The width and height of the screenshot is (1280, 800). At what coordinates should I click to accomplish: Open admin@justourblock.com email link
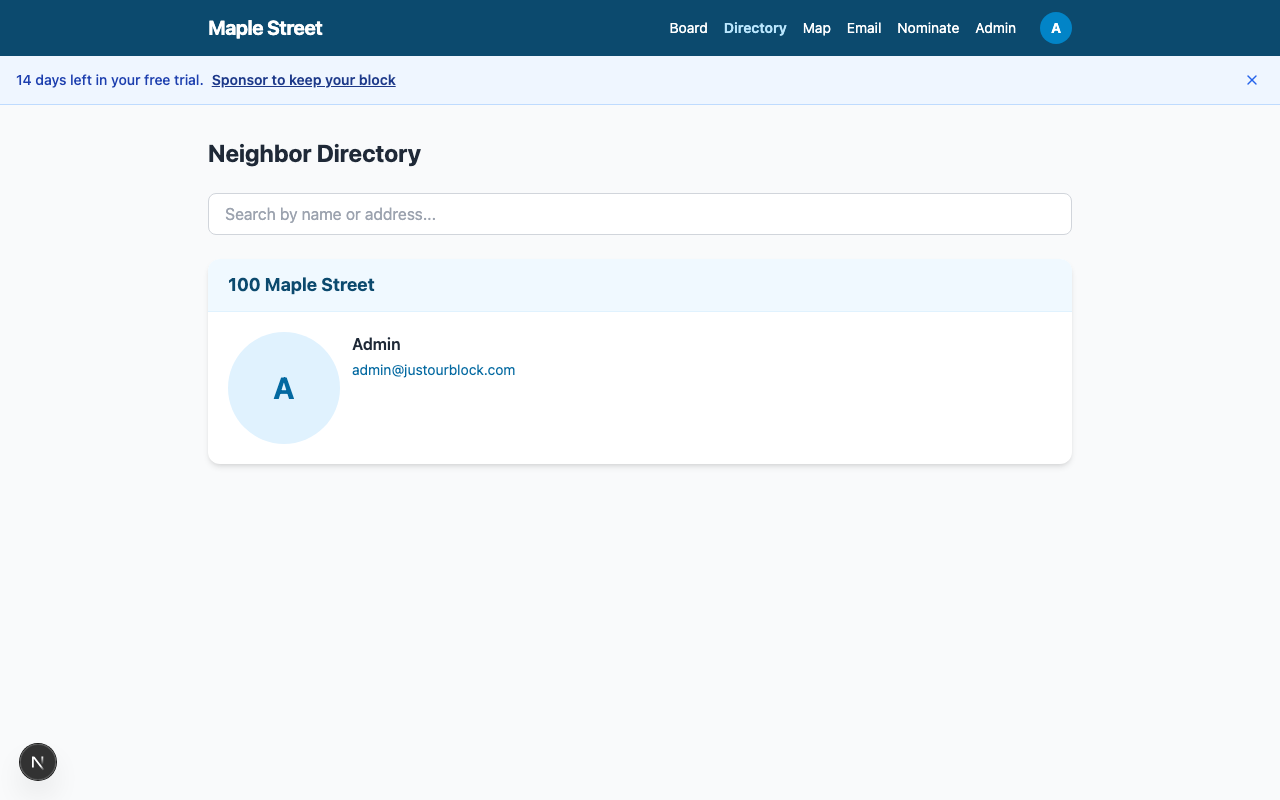point(433,370)
